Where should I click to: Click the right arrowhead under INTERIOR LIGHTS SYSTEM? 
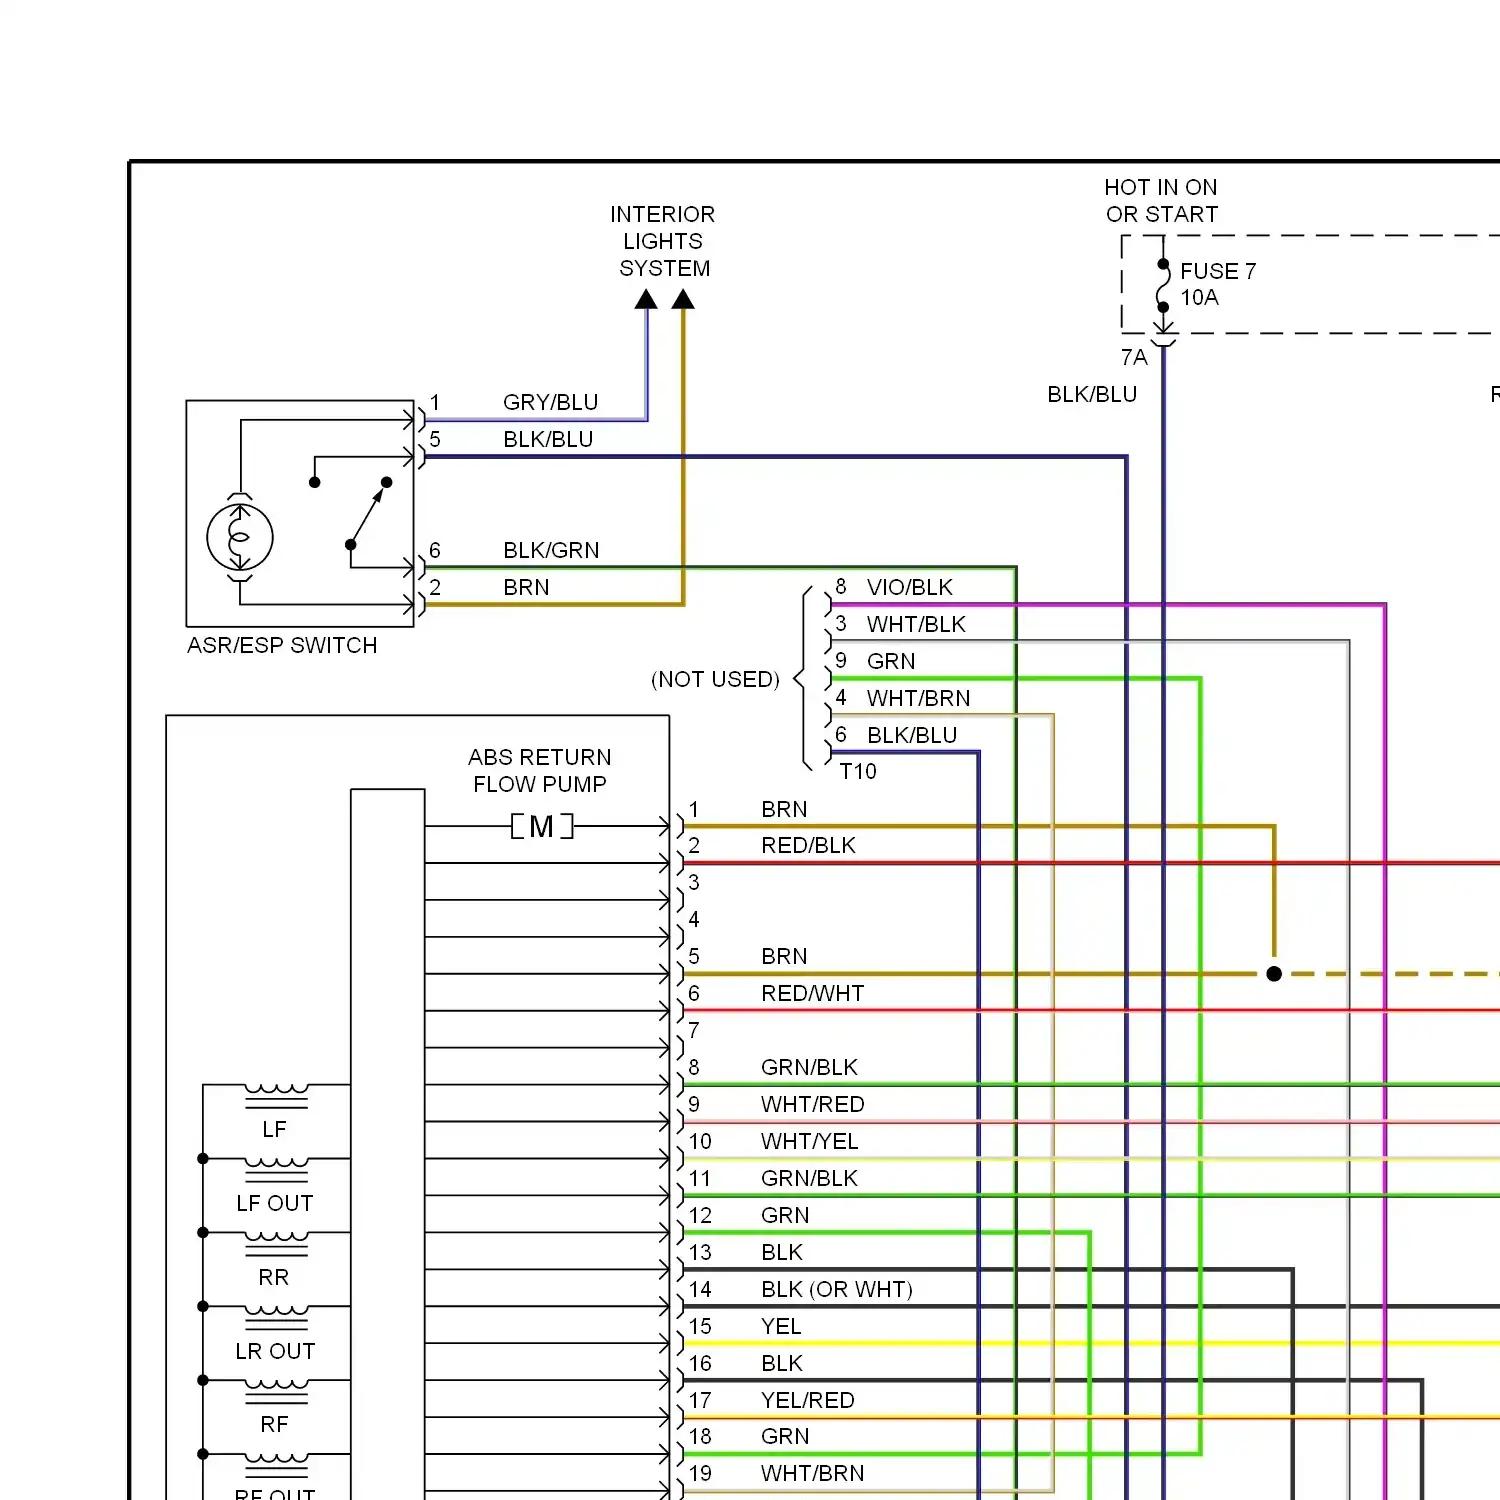coord(683,299)
